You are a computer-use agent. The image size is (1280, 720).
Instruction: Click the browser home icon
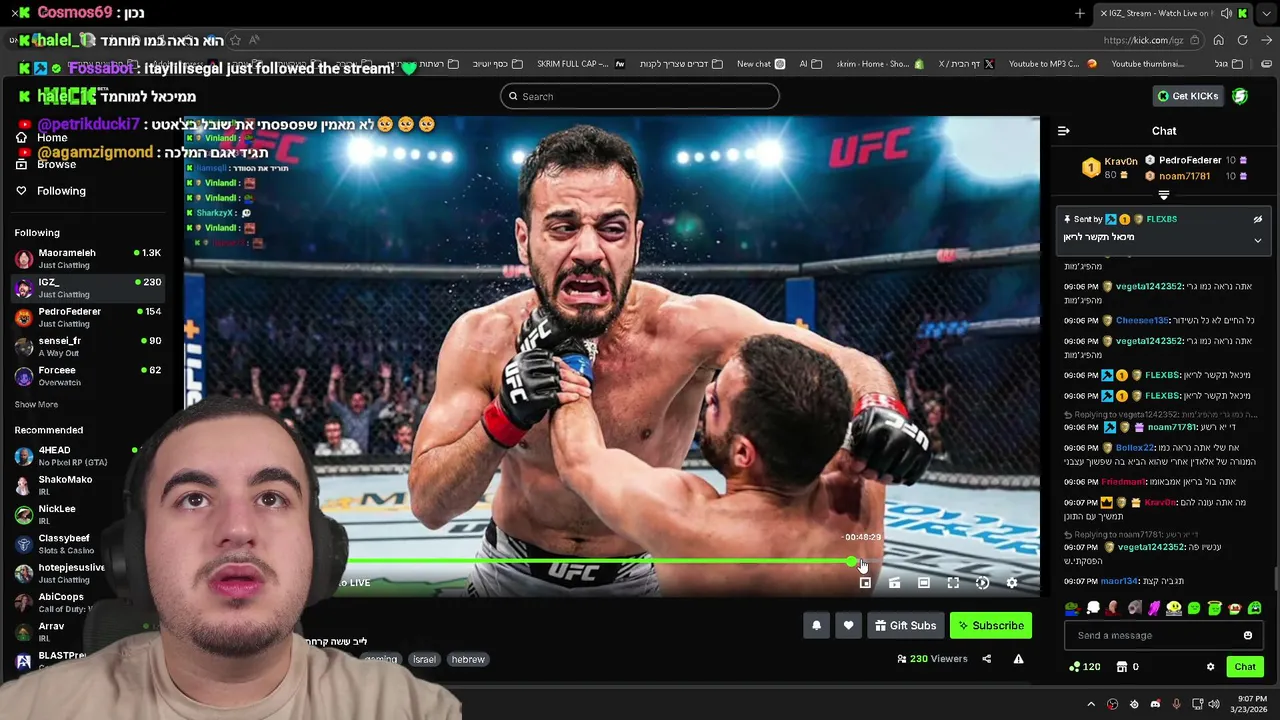1218,40
